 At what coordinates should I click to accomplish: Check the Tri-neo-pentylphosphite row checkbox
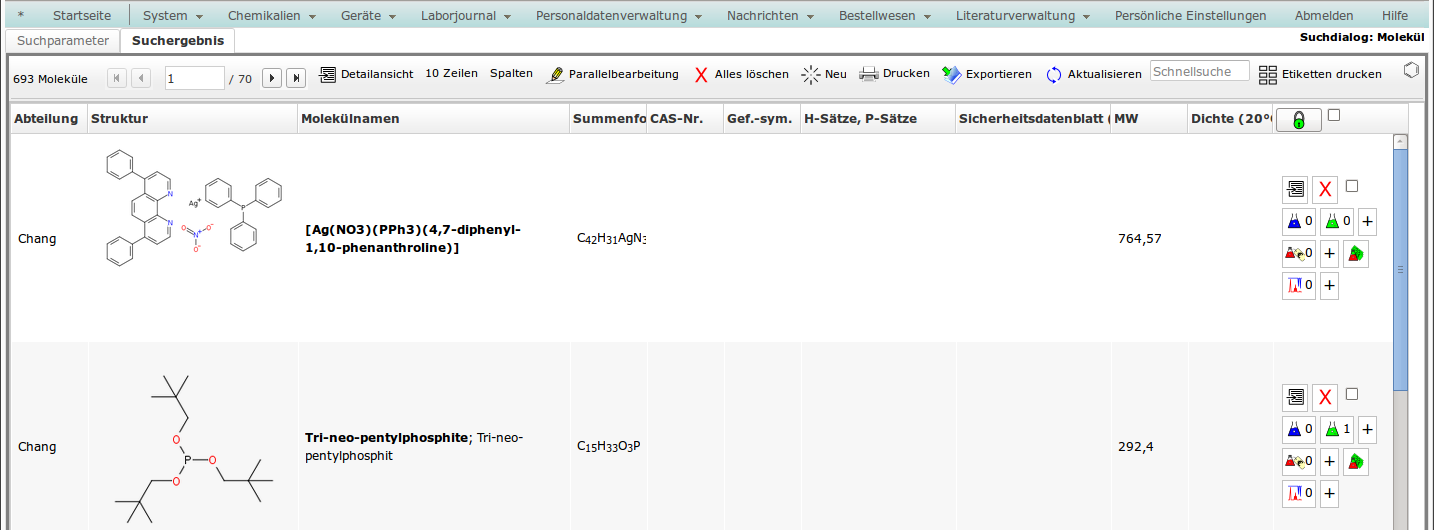coord(1352,394)
